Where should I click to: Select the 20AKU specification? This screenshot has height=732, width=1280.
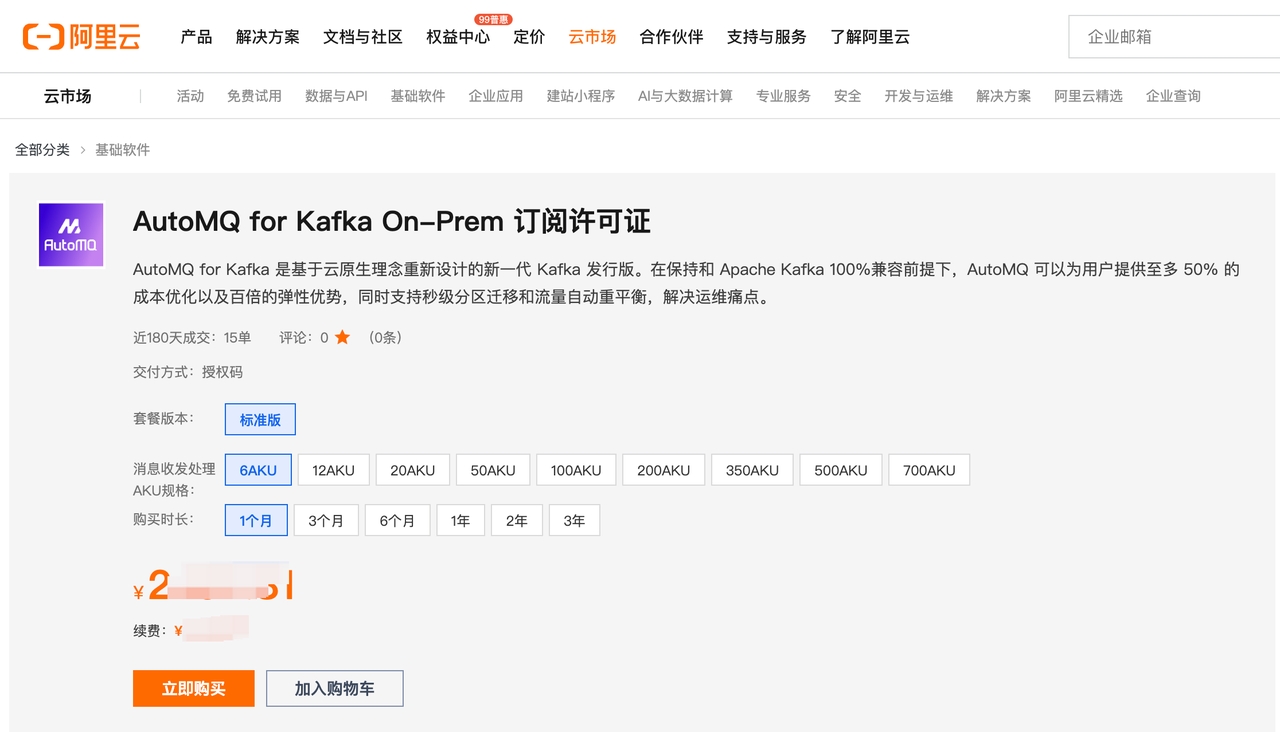click(413, 470)
